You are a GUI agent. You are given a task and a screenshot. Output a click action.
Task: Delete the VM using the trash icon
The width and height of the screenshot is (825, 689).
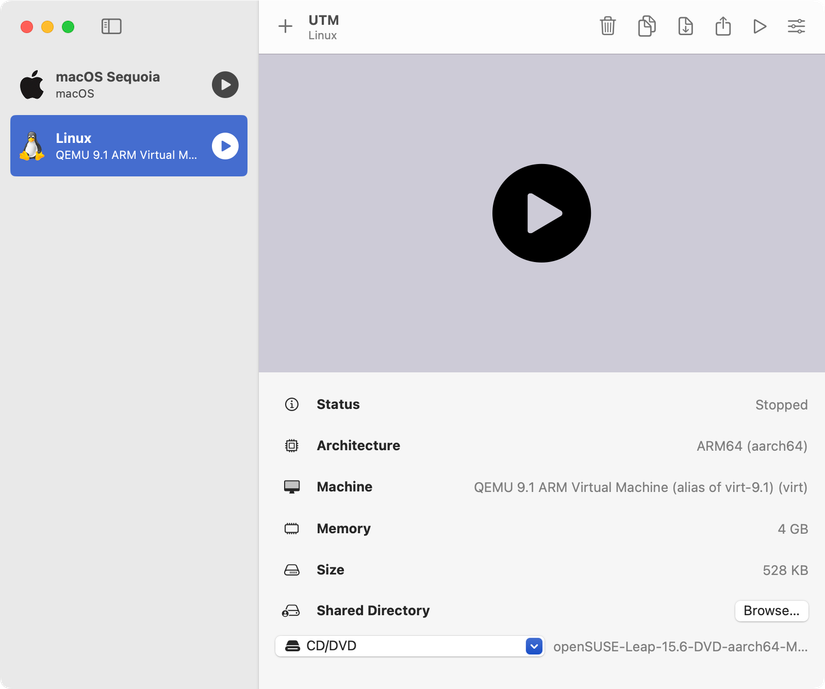click(x=608, y=26)
